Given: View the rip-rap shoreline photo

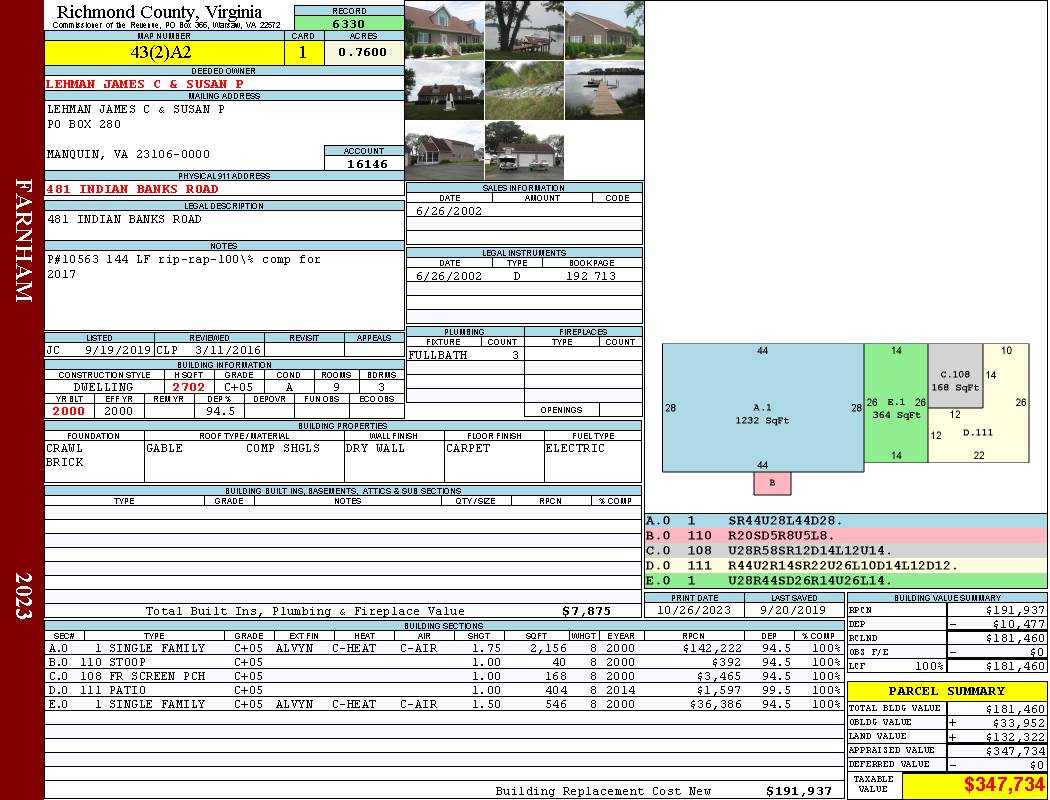Looking at the screenshot, I should [x=524, y=90].
